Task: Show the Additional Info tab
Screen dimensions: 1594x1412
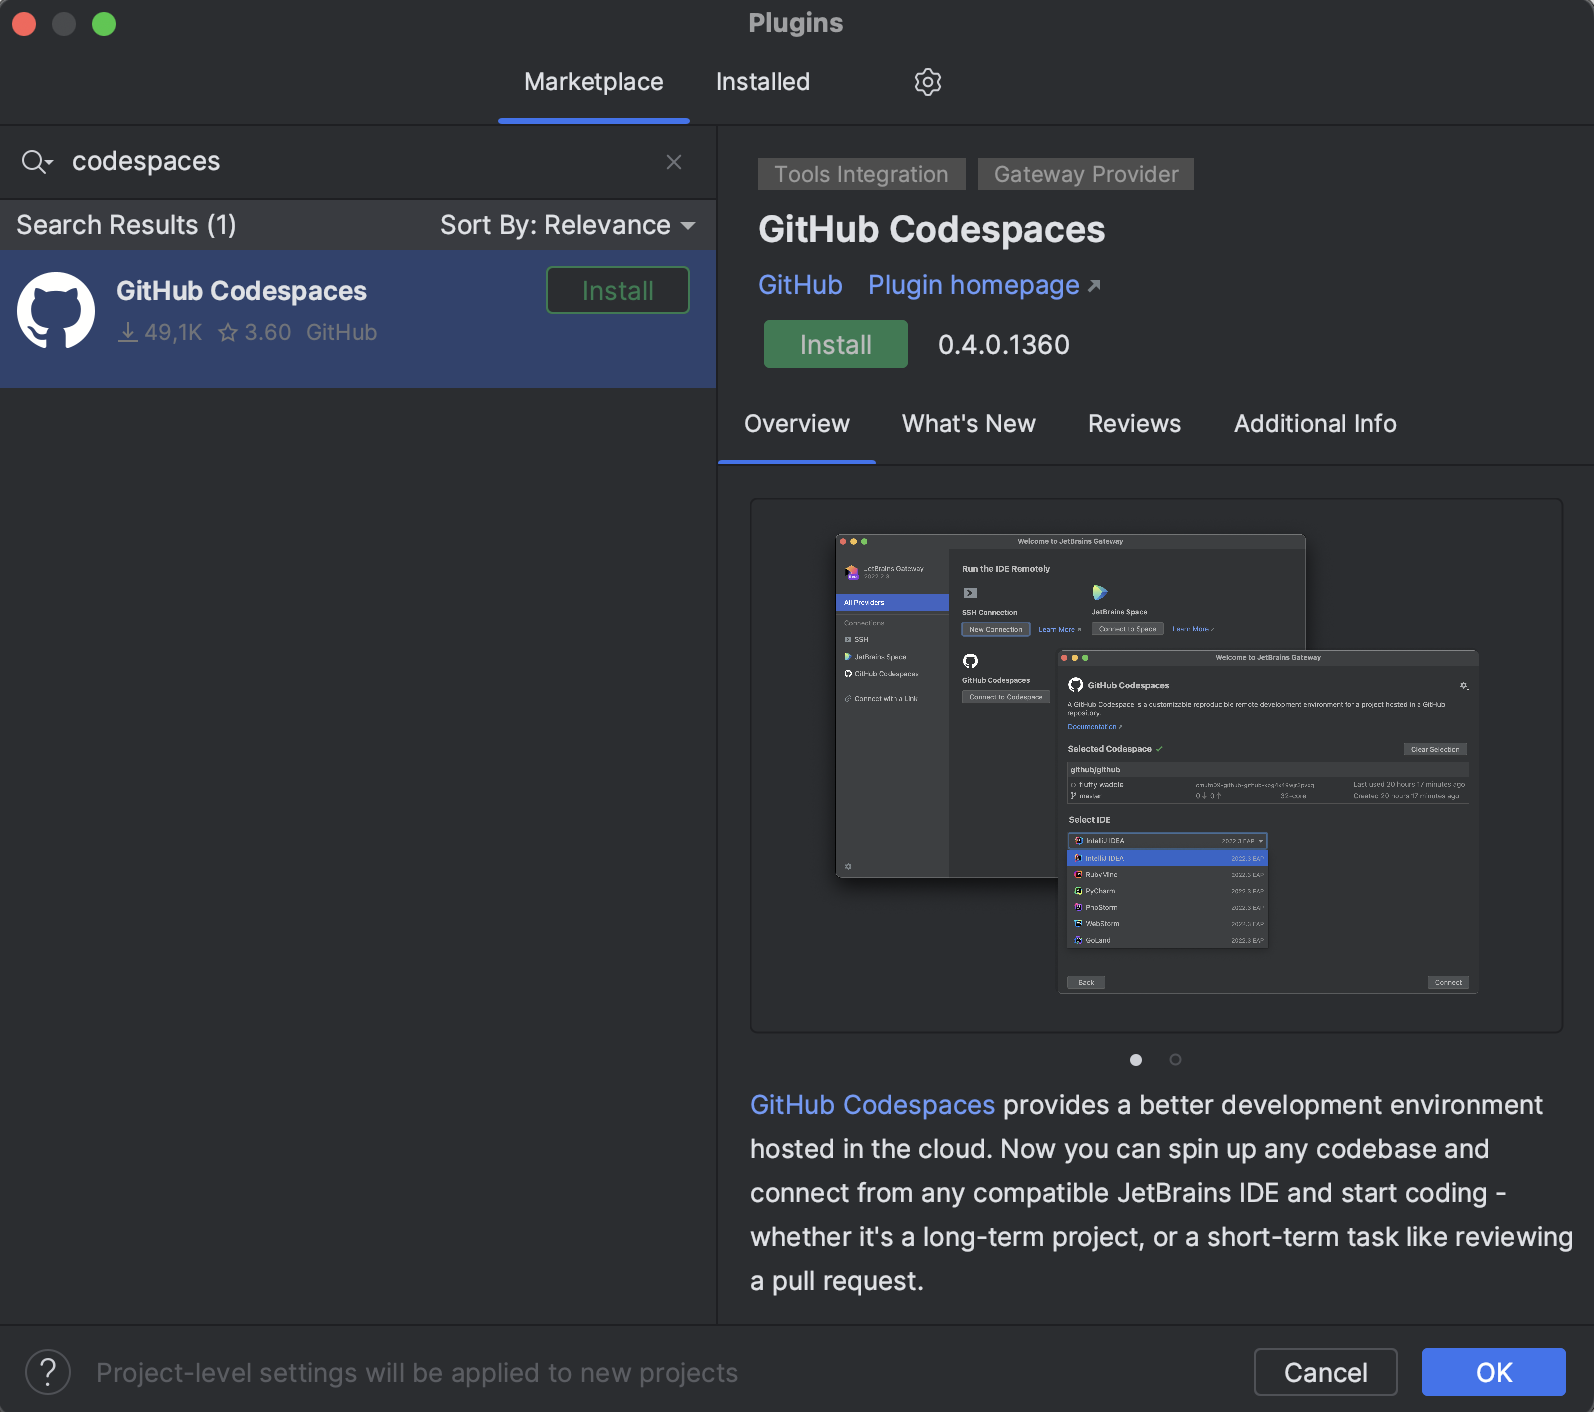Action: tap(1314, 424)
